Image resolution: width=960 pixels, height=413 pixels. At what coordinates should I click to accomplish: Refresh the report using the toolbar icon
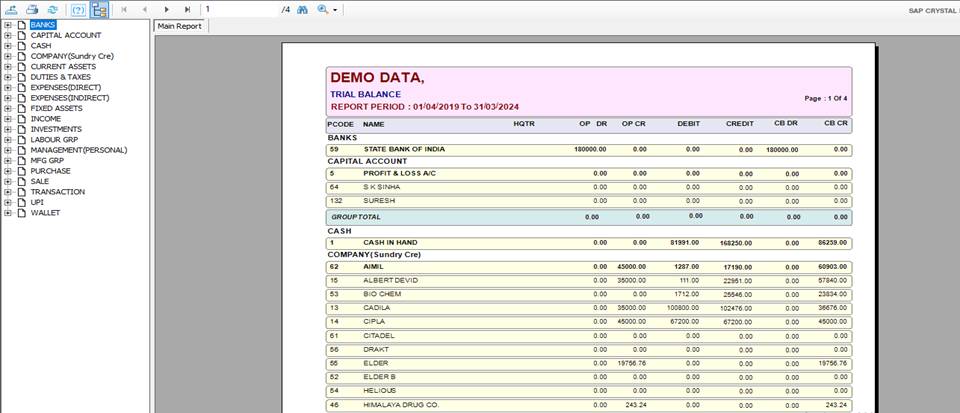(52, 9)
